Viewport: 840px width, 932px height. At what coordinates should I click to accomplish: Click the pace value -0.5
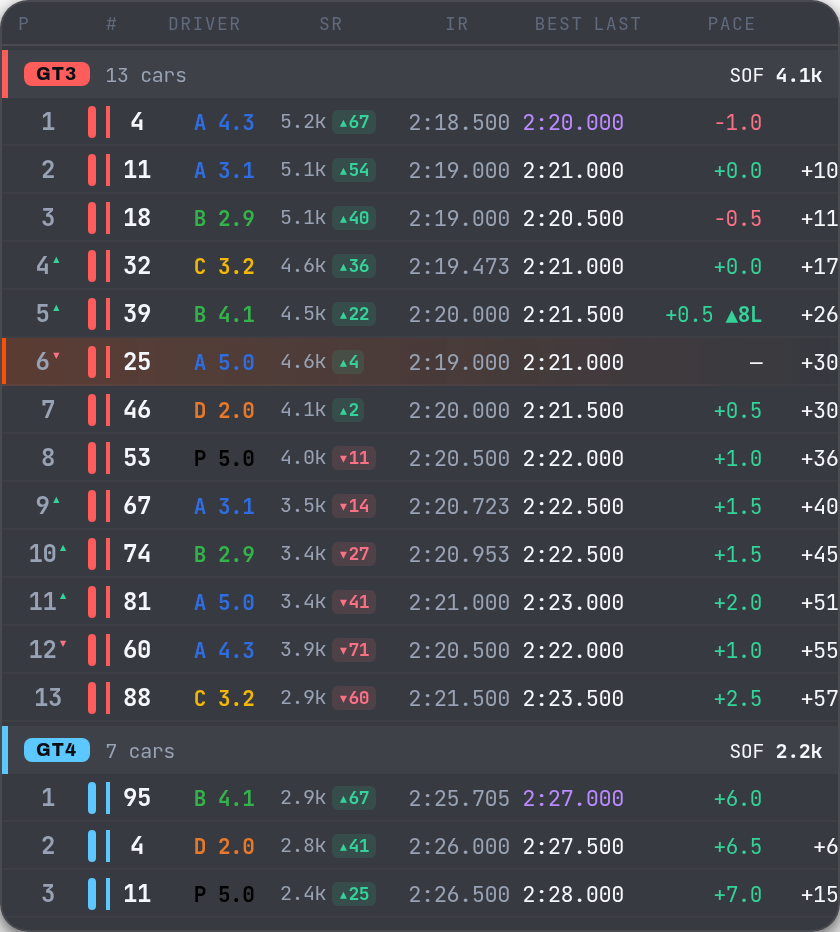(738, 218)
